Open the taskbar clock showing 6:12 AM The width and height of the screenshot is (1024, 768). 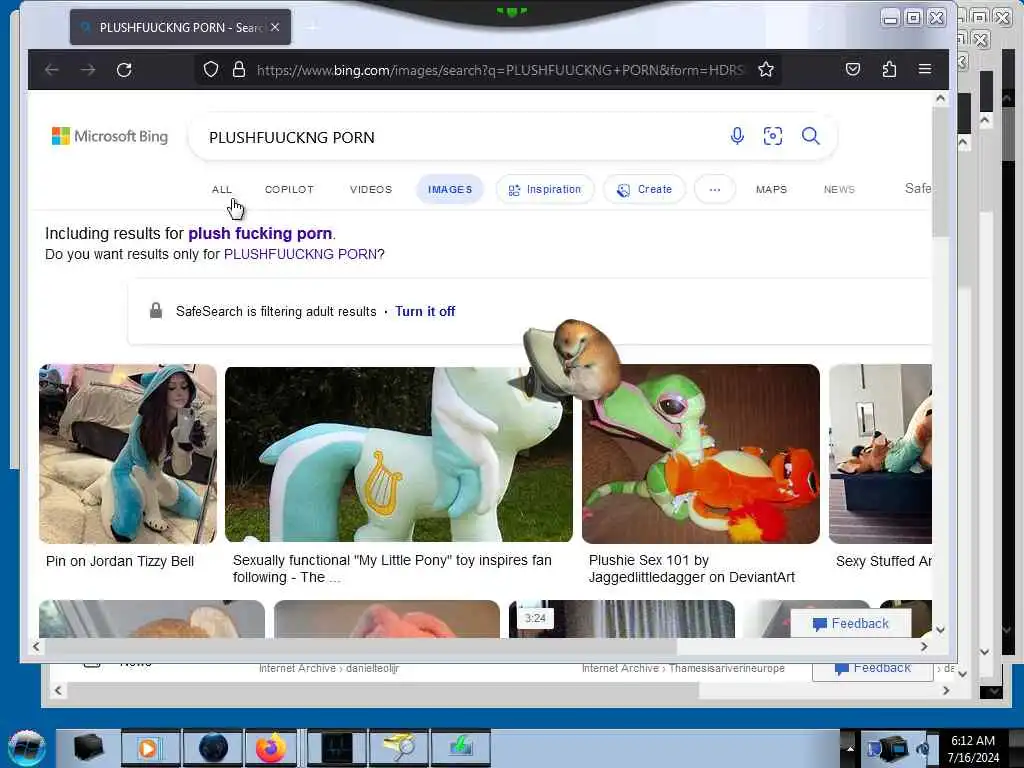click(973, 748)
